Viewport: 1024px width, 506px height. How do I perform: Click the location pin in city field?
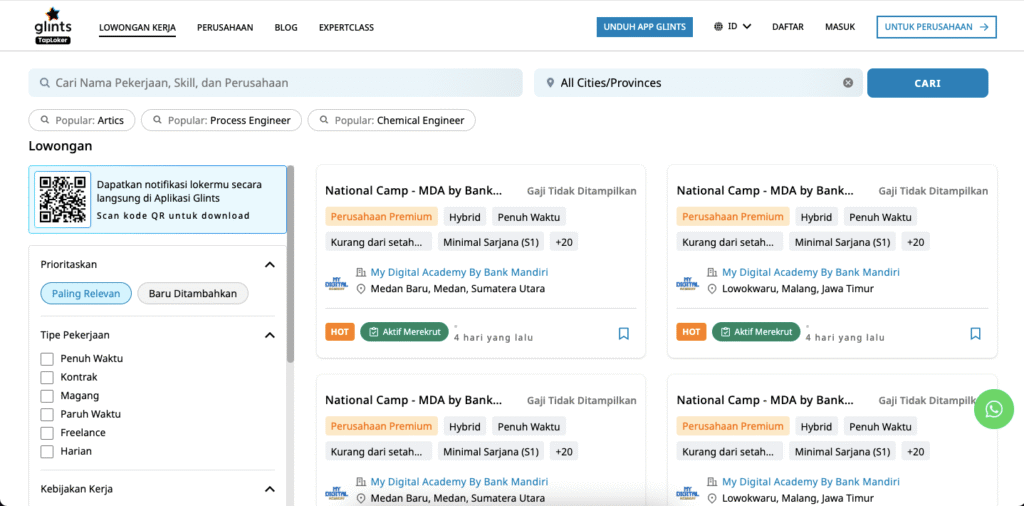550,83
